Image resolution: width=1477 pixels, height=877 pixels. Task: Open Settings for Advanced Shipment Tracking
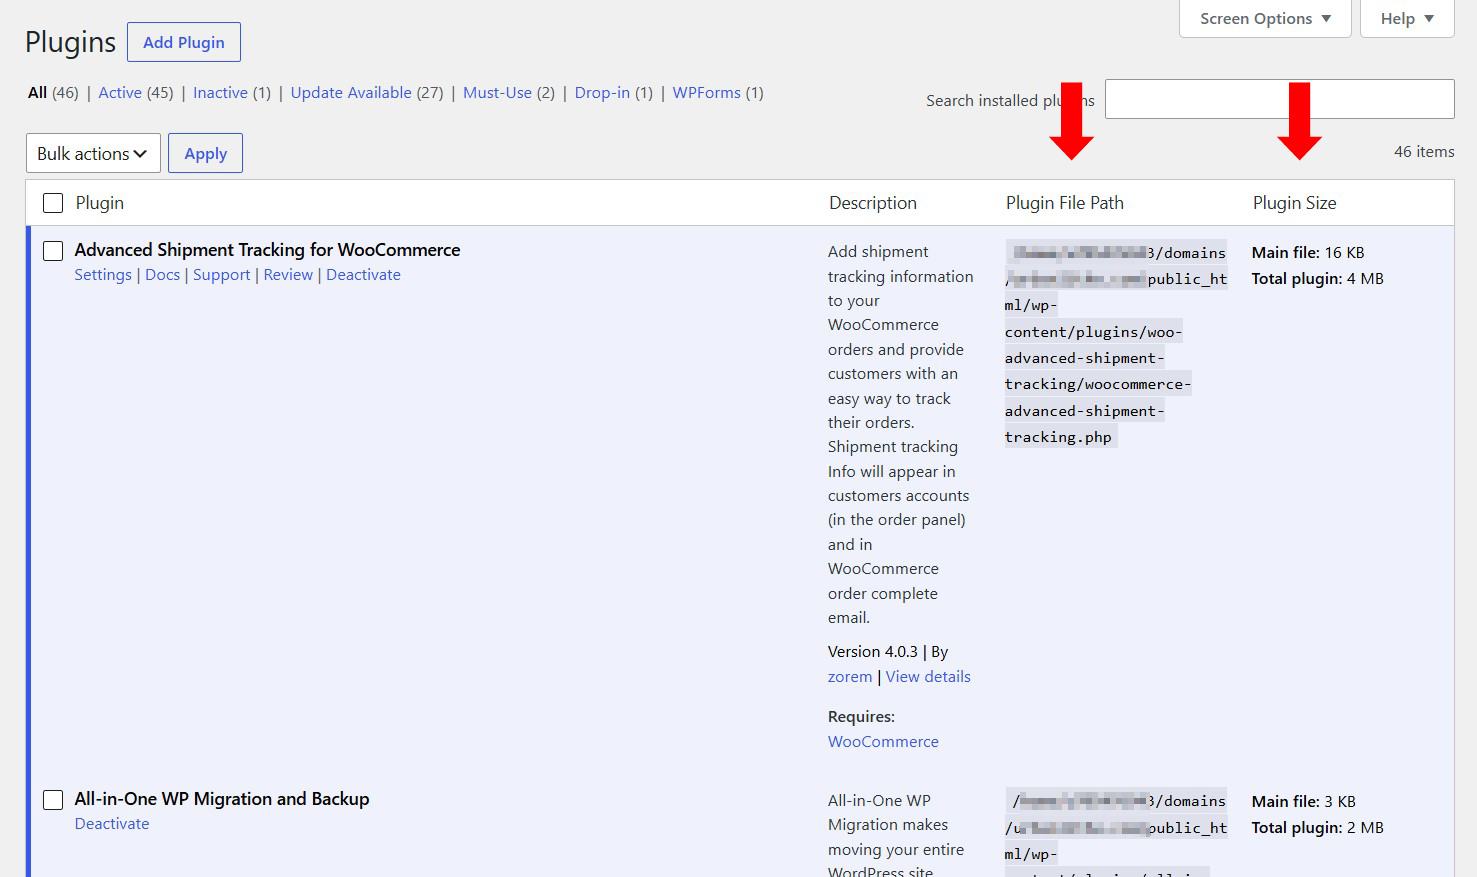click(103, 275)
